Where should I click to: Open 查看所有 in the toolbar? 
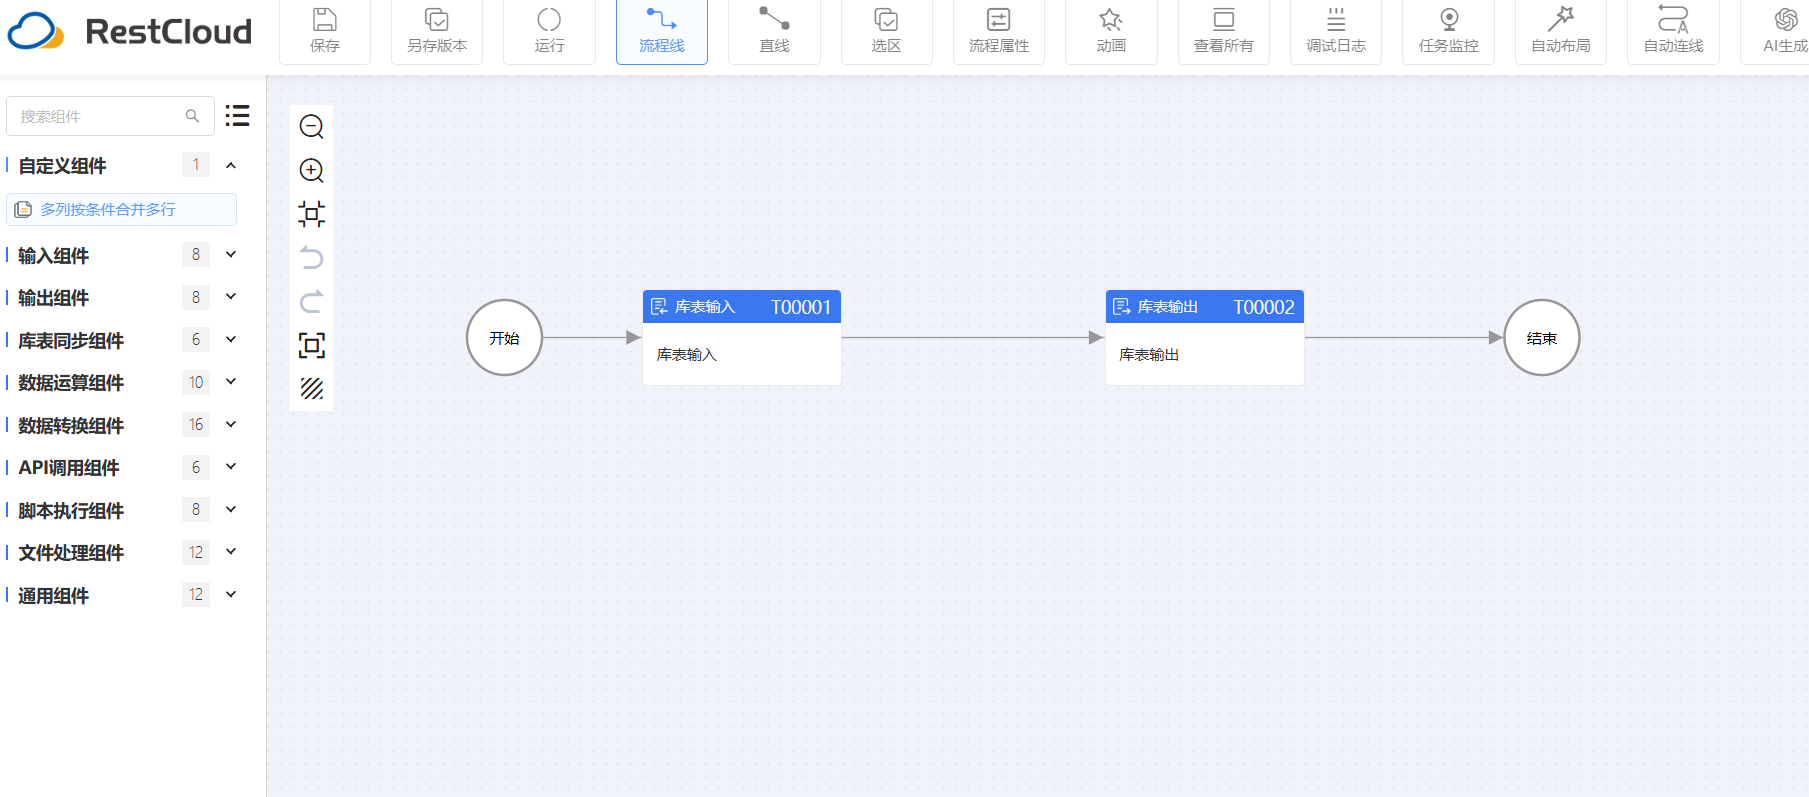[1223, 31]
